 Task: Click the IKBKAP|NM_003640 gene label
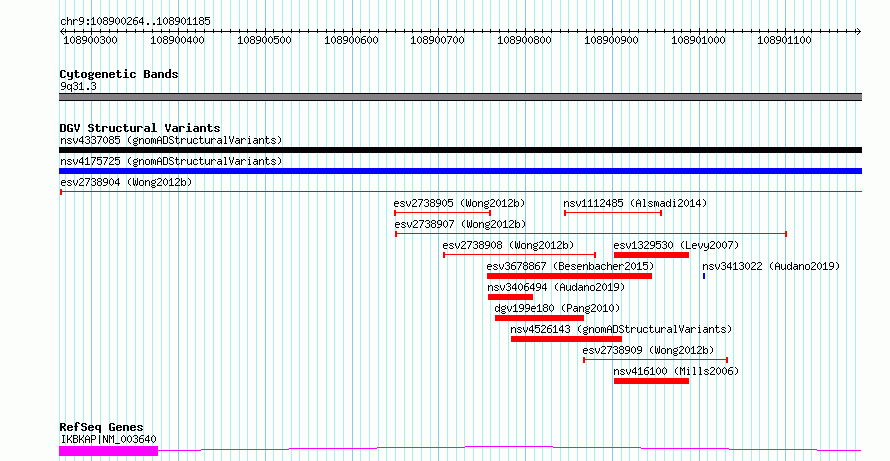108,439
